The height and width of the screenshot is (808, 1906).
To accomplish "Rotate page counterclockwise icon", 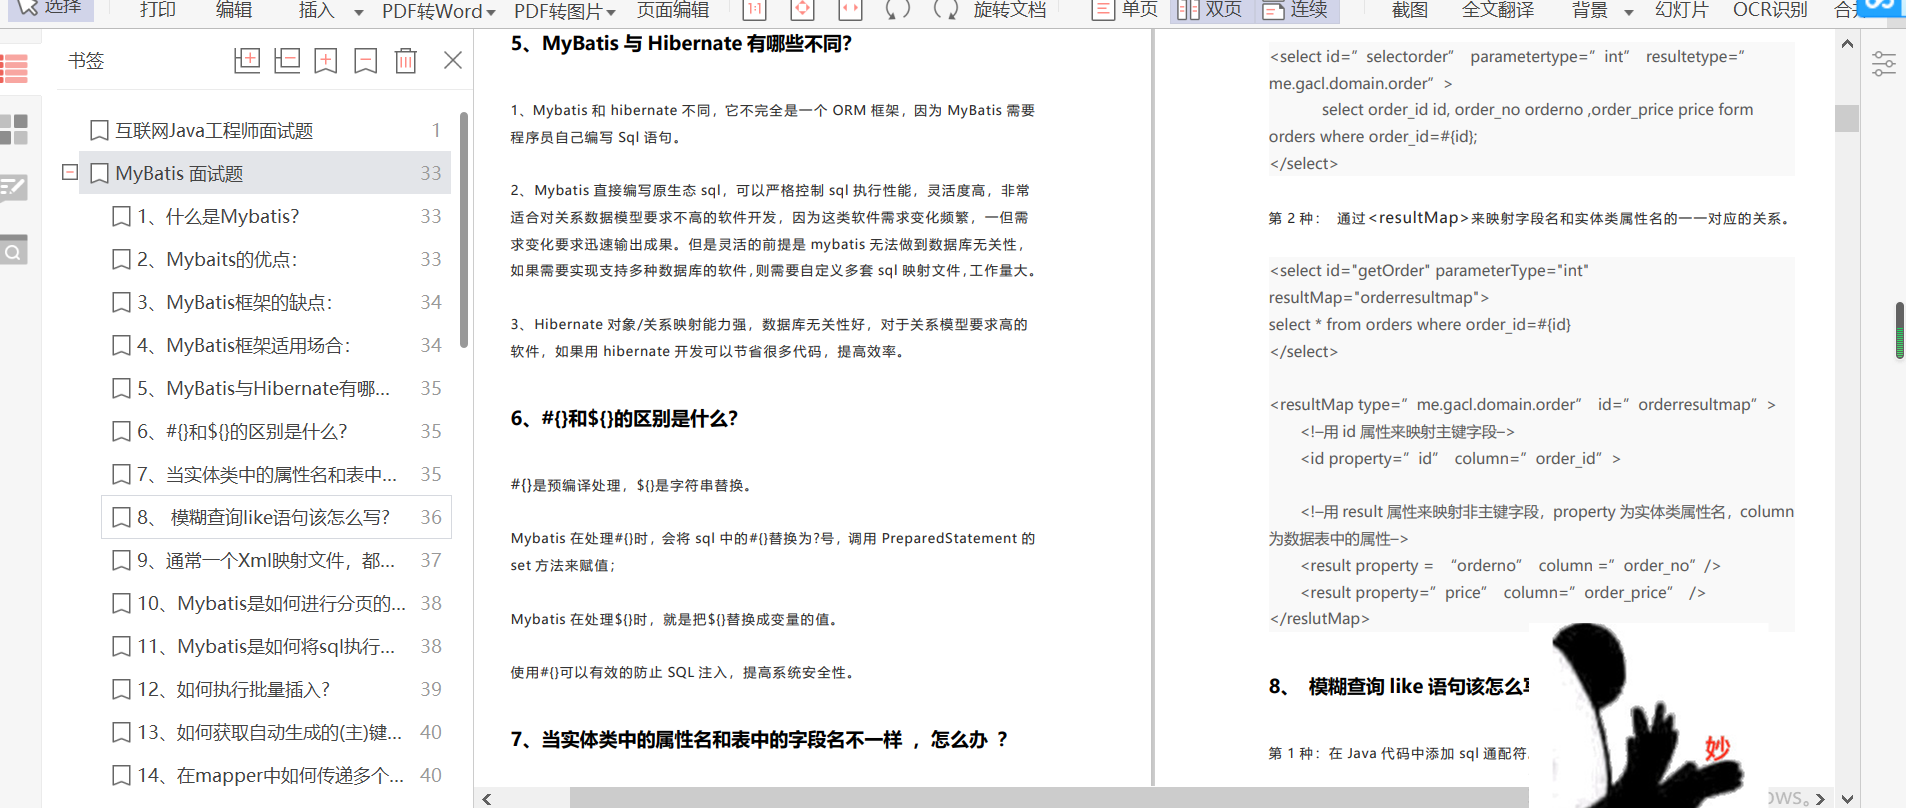I will pyautogui.click(x=898, y=10).
